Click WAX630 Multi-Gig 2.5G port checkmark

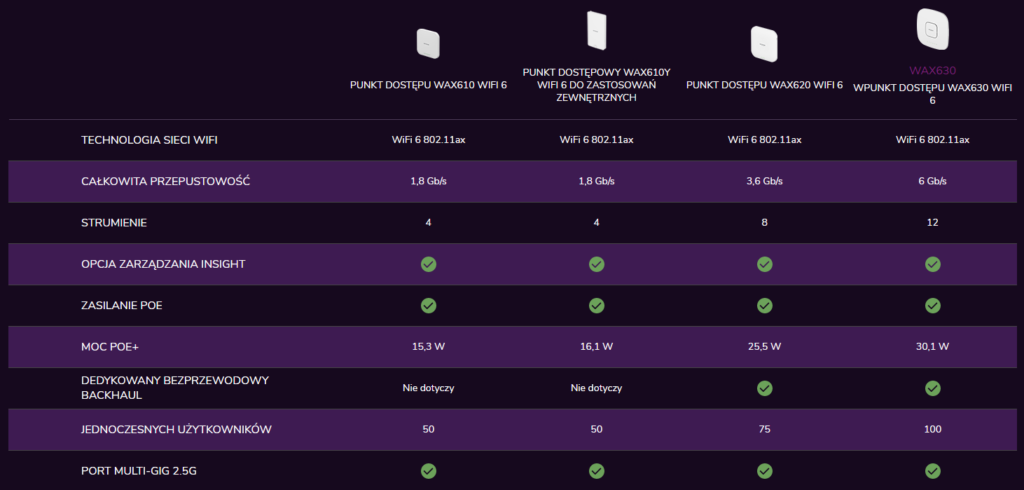[x=932, y=470]
